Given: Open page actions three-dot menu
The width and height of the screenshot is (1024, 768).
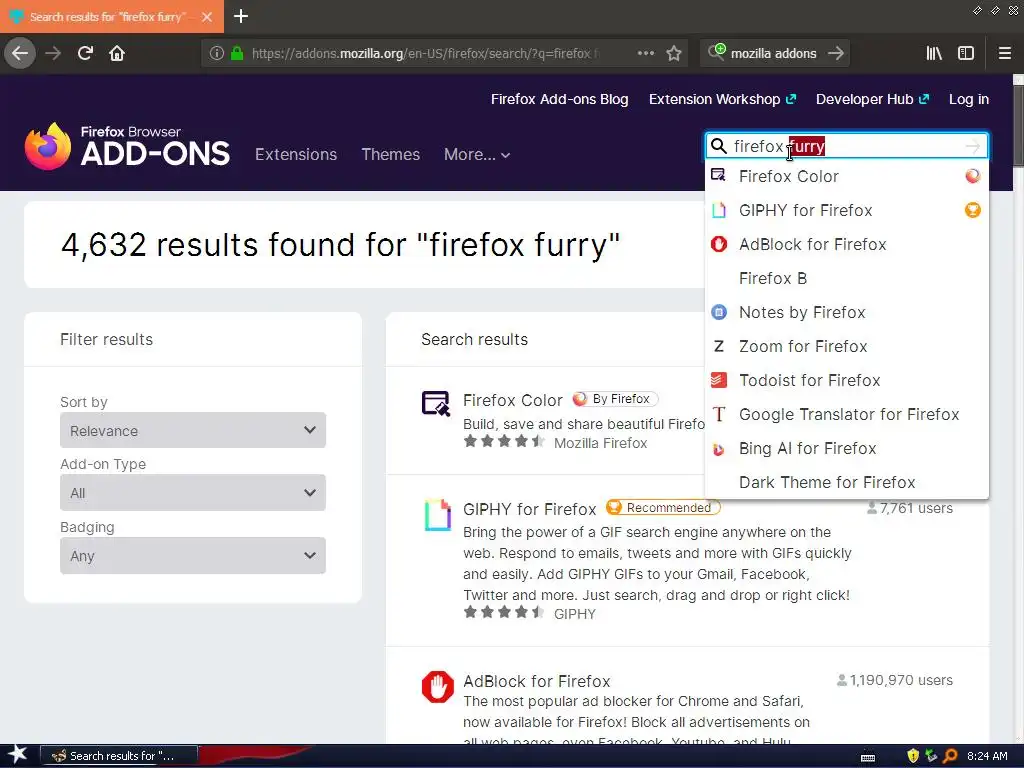Looking at the screenshot, I should pyautogui.click(x=645, y=53).
